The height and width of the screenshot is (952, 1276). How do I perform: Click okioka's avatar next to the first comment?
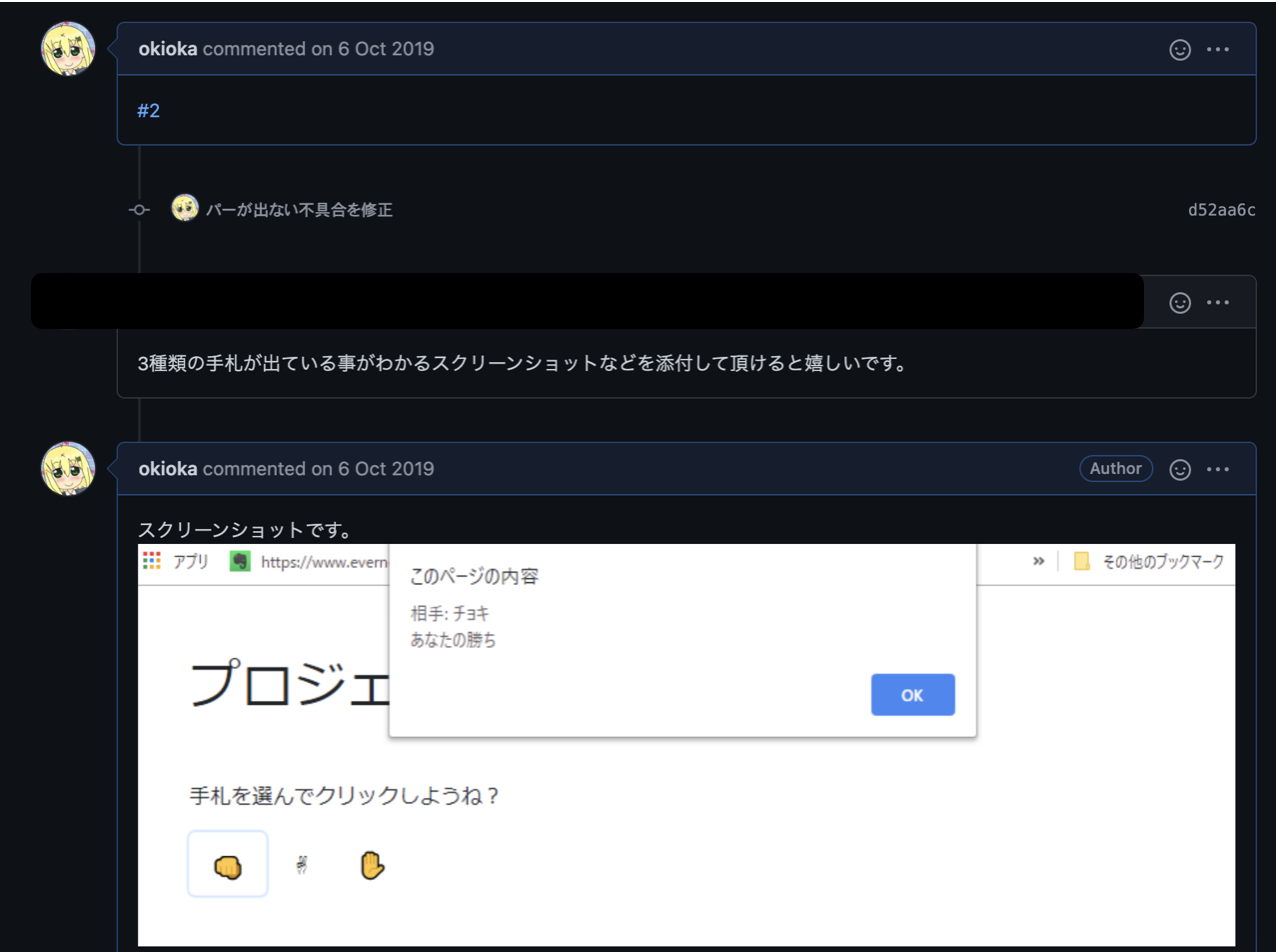click(68, 49)
